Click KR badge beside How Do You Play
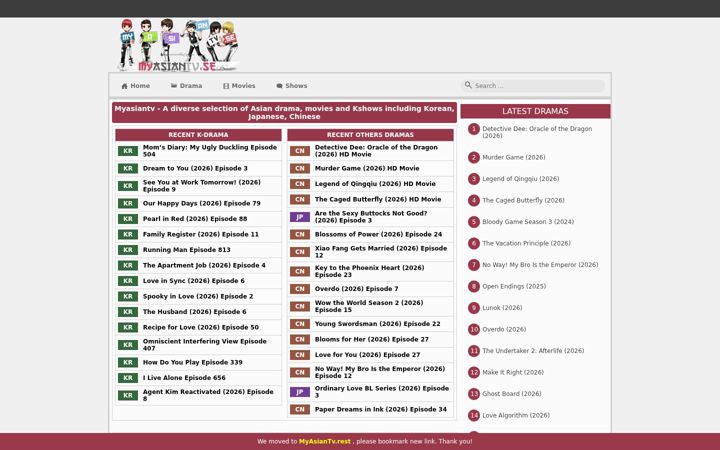Image resolution: width=720 pixels, height=450 pixels. [128, 363]
